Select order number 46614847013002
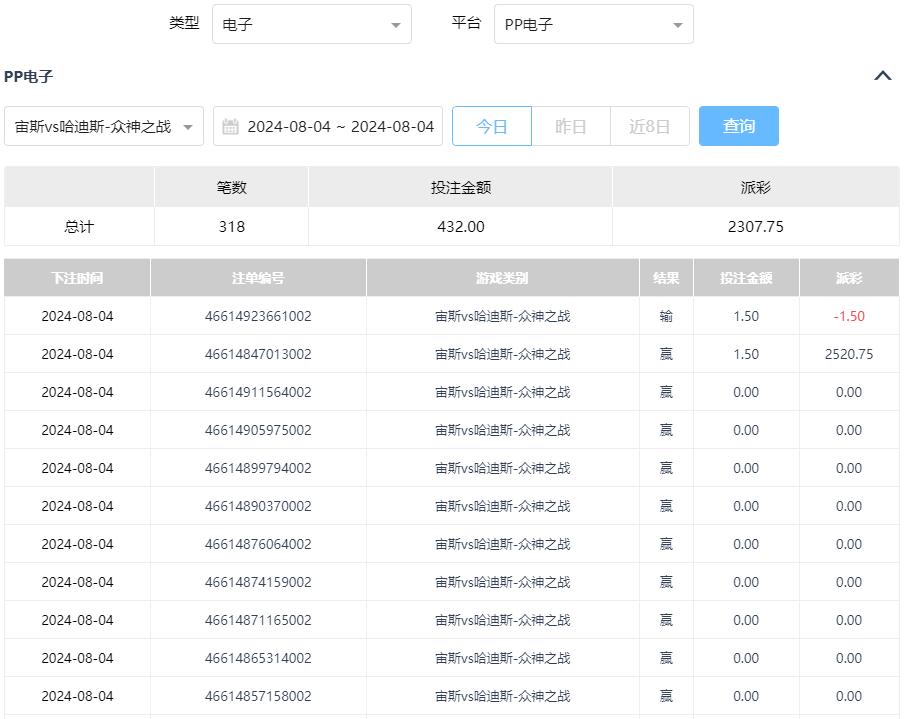This screenshot has width=904, height=719. coord(258,354)
